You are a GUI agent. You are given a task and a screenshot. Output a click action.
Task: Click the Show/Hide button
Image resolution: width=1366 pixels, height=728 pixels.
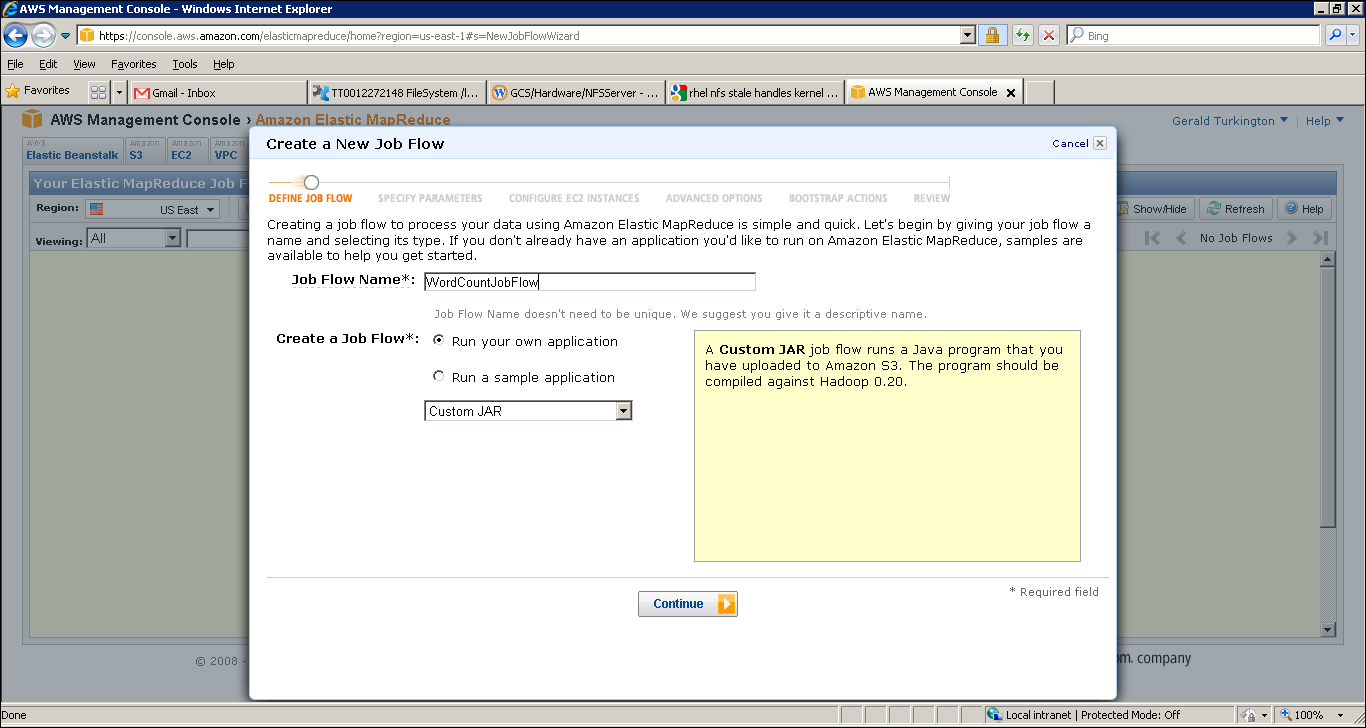1154,209
